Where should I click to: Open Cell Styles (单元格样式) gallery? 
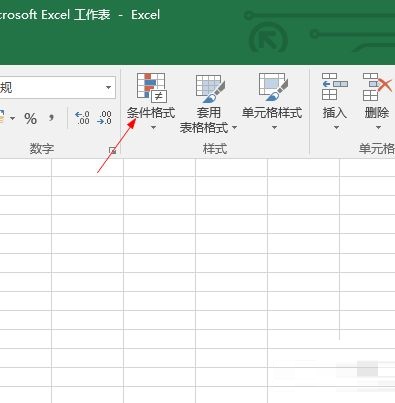(x=272, y=101)
